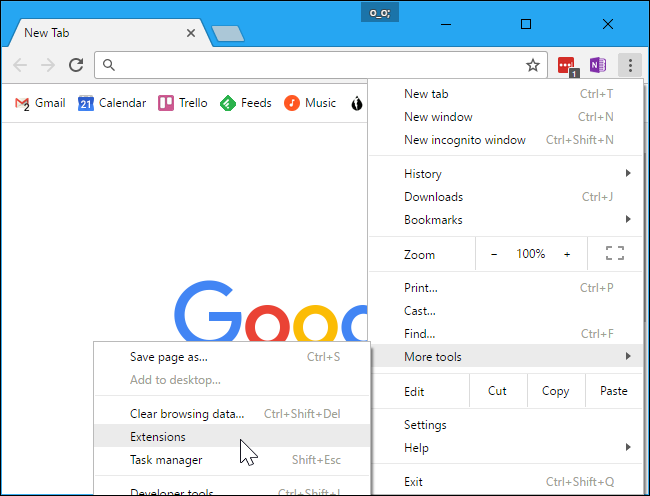Select New tab from the menu
Image resolution: width=650 pixels, height=496 pixels.
click(x=506, y=94)
